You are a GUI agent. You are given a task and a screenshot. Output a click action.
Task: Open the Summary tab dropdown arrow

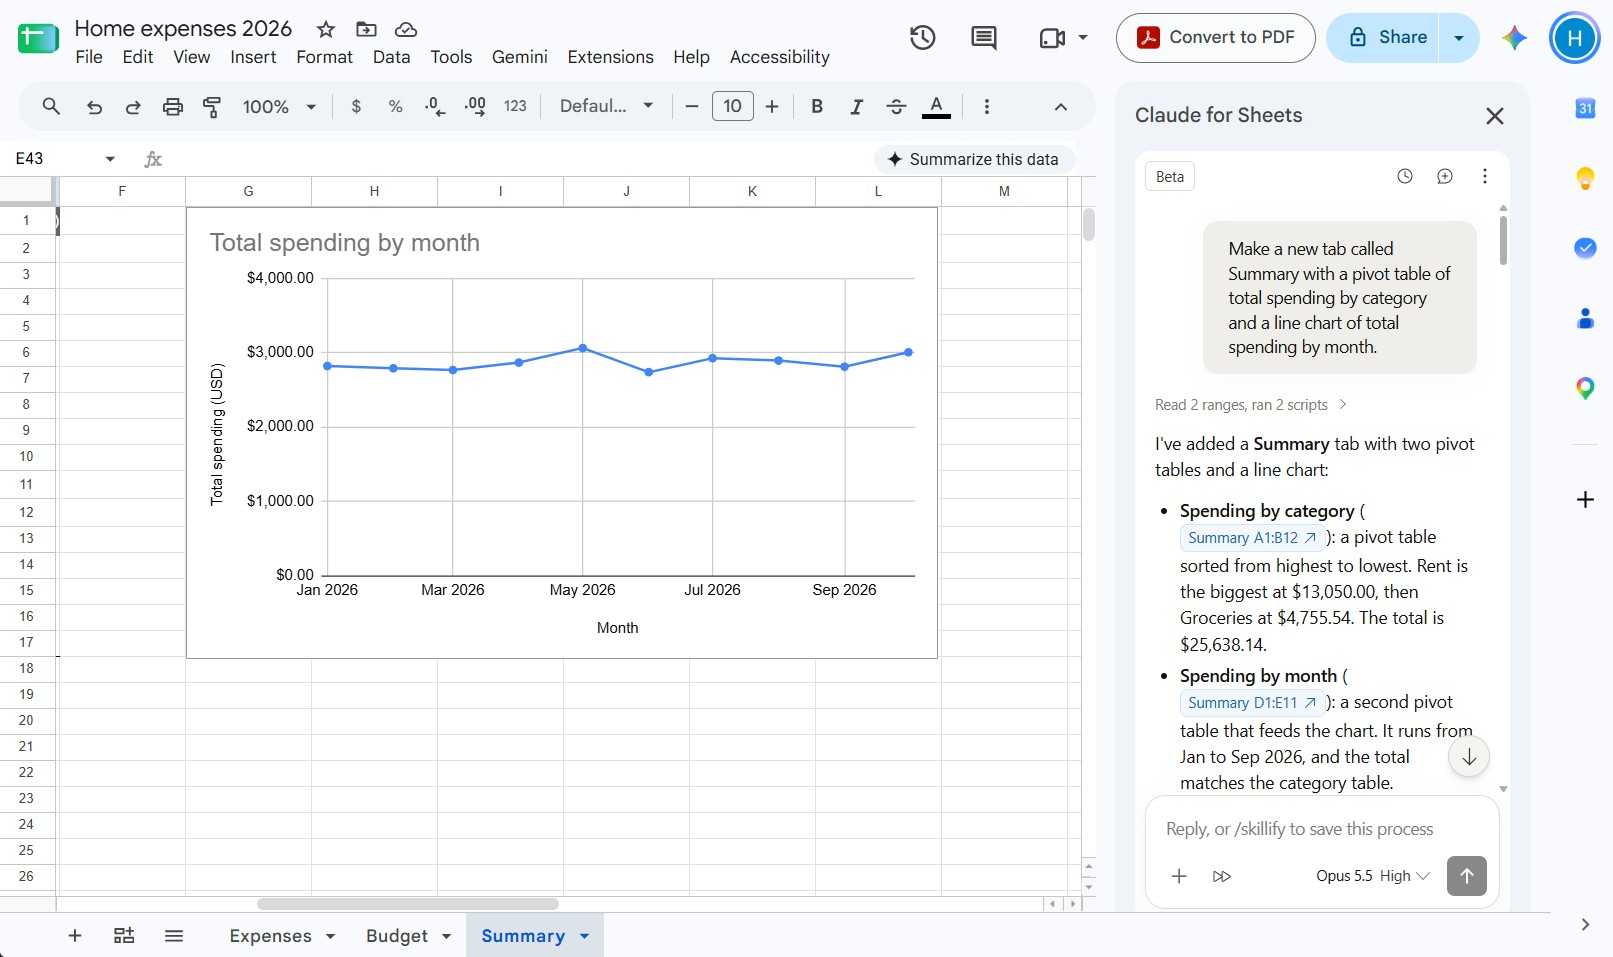pyautogui.click(x=584, y=936)
